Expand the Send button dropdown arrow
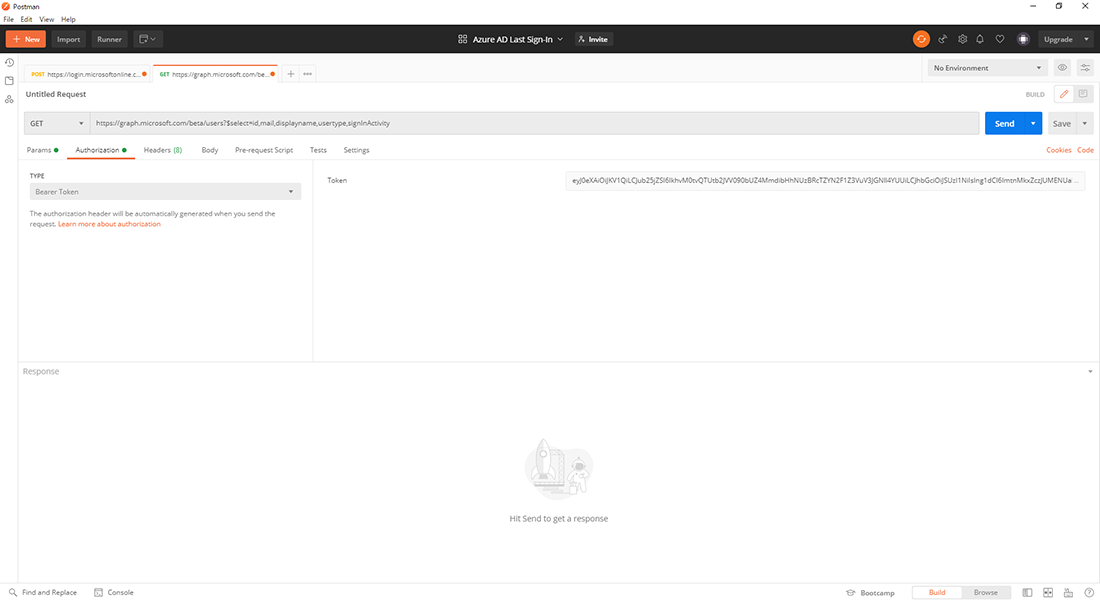Image resolution: width=1100 pixels, height=602 pixels. pos(1033,123)
